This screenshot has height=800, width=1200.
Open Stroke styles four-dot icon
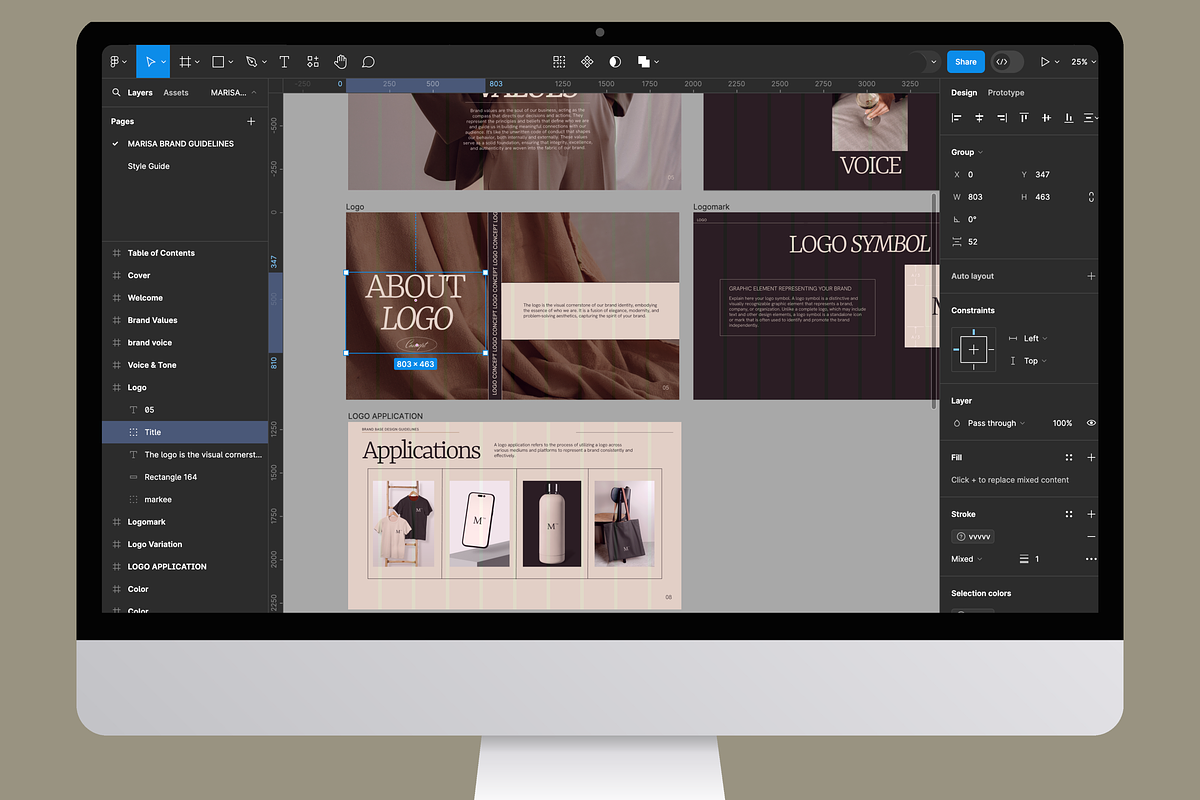pyautogui.click(x=1069, y=514)
